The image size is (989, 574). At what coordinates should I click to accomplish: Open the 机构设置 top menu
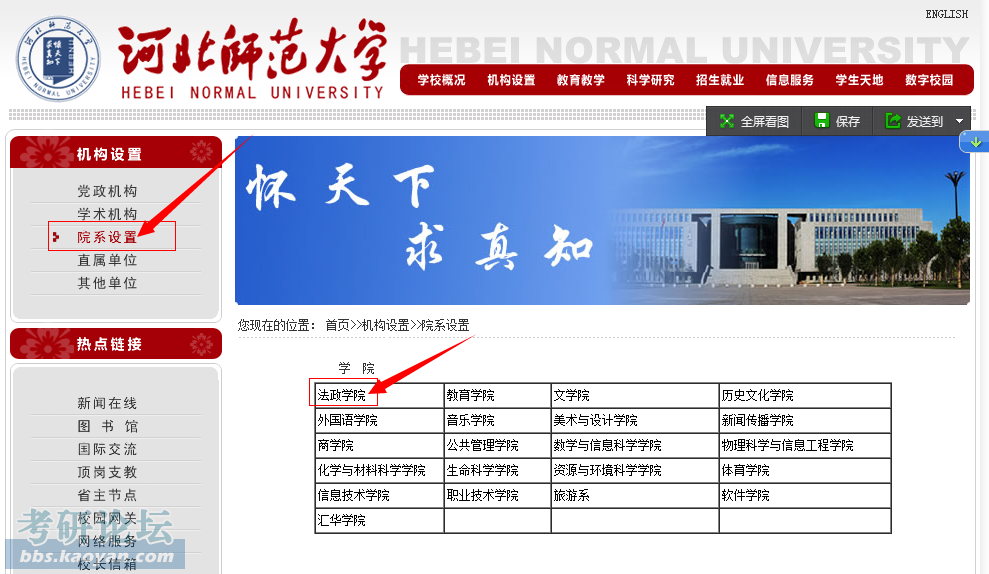(x=511, y=80)
